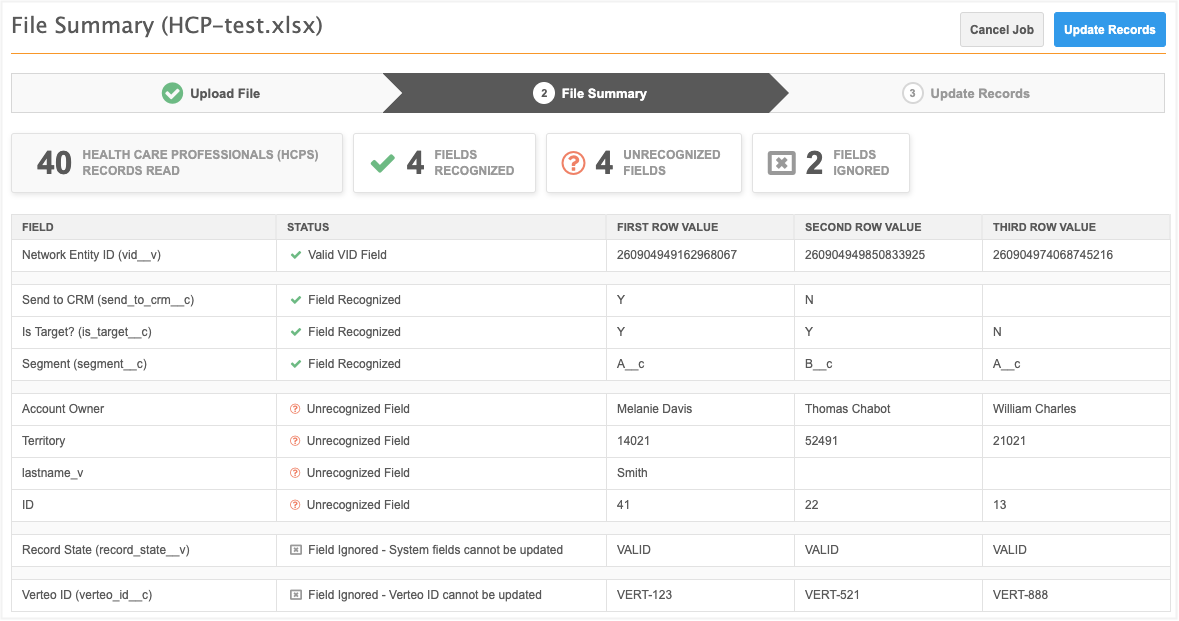Click the green check icon on Fields Recognized card
This screenshot has height=621, width=1179.
(382, 163)
